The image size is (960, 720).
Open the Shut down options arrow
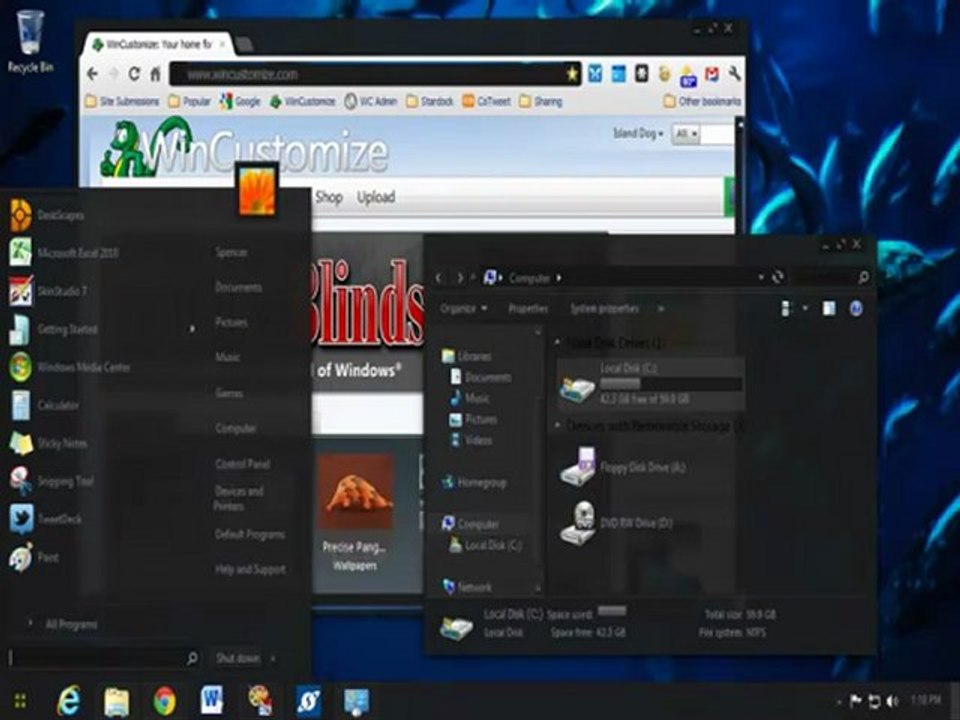coord(273,658)
